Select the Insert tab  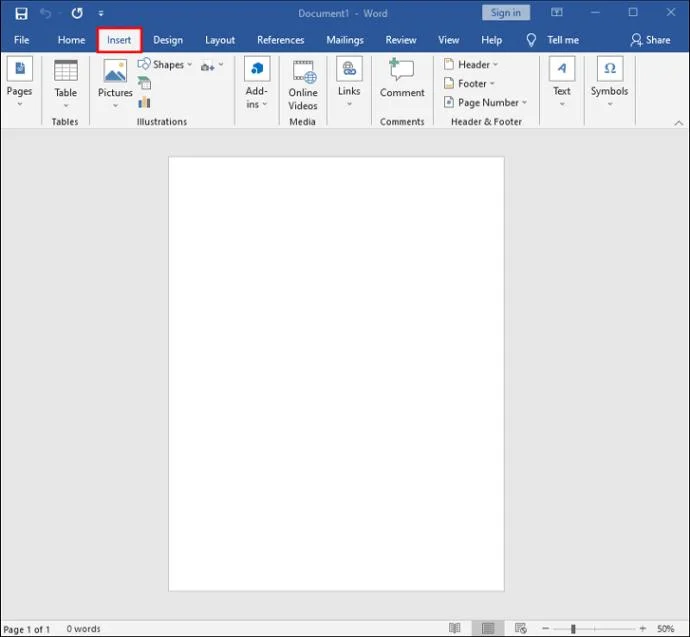pyautogui.click(x=119, y=40)
